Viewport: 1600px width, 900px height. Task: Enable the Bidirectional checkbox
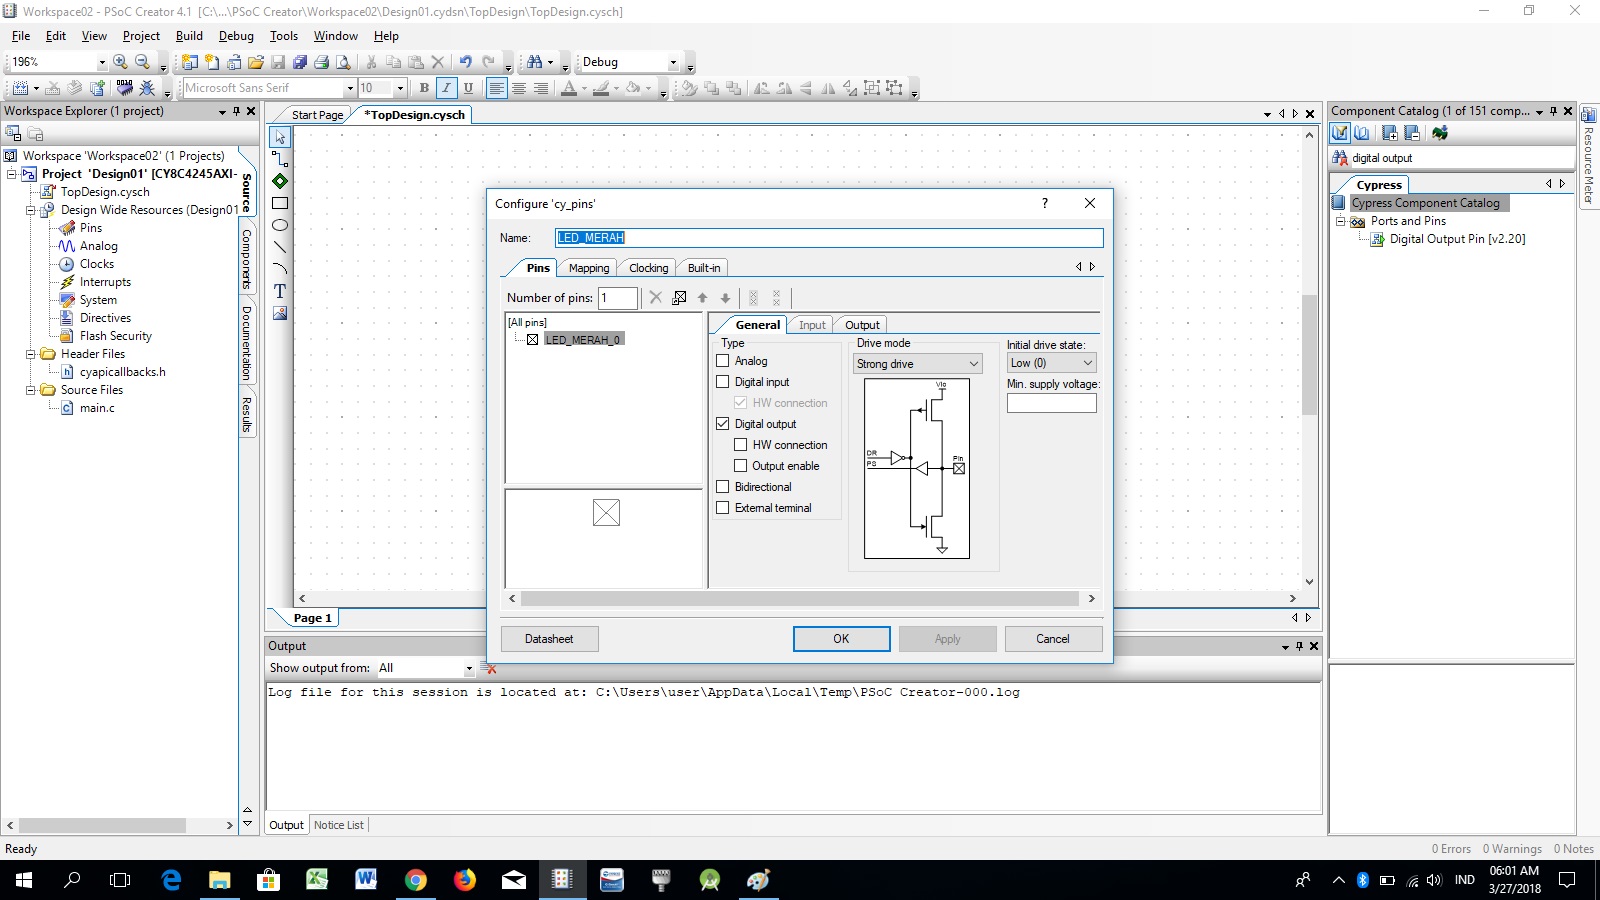(x=723, y=487)
